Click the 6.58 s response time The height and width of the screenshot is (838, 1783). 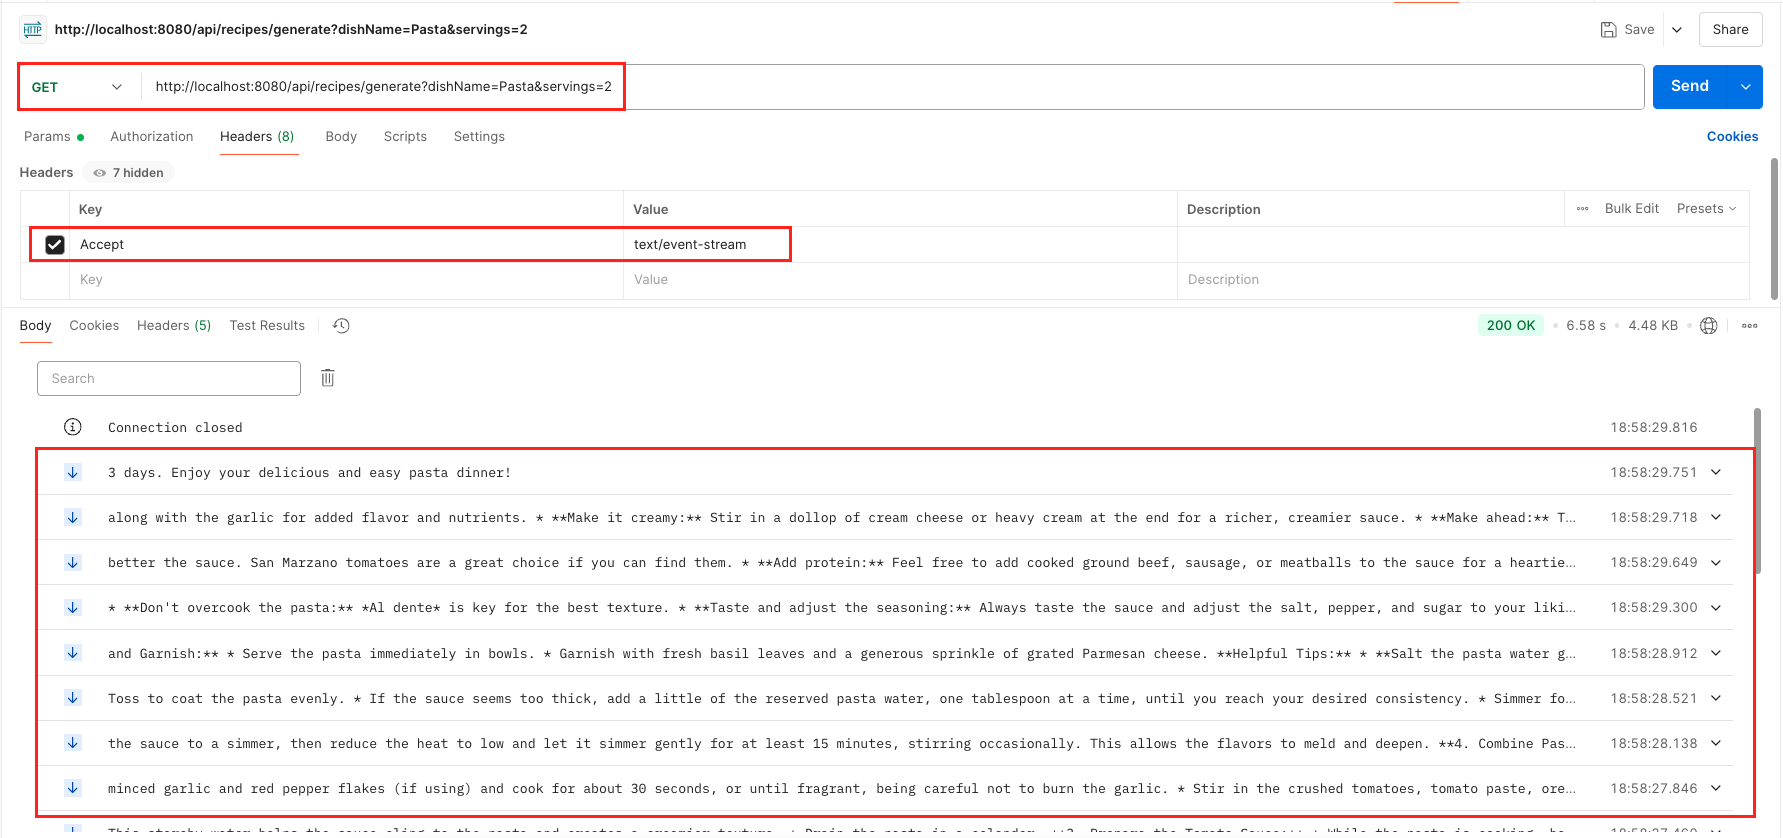click(x=1585, y=325)
